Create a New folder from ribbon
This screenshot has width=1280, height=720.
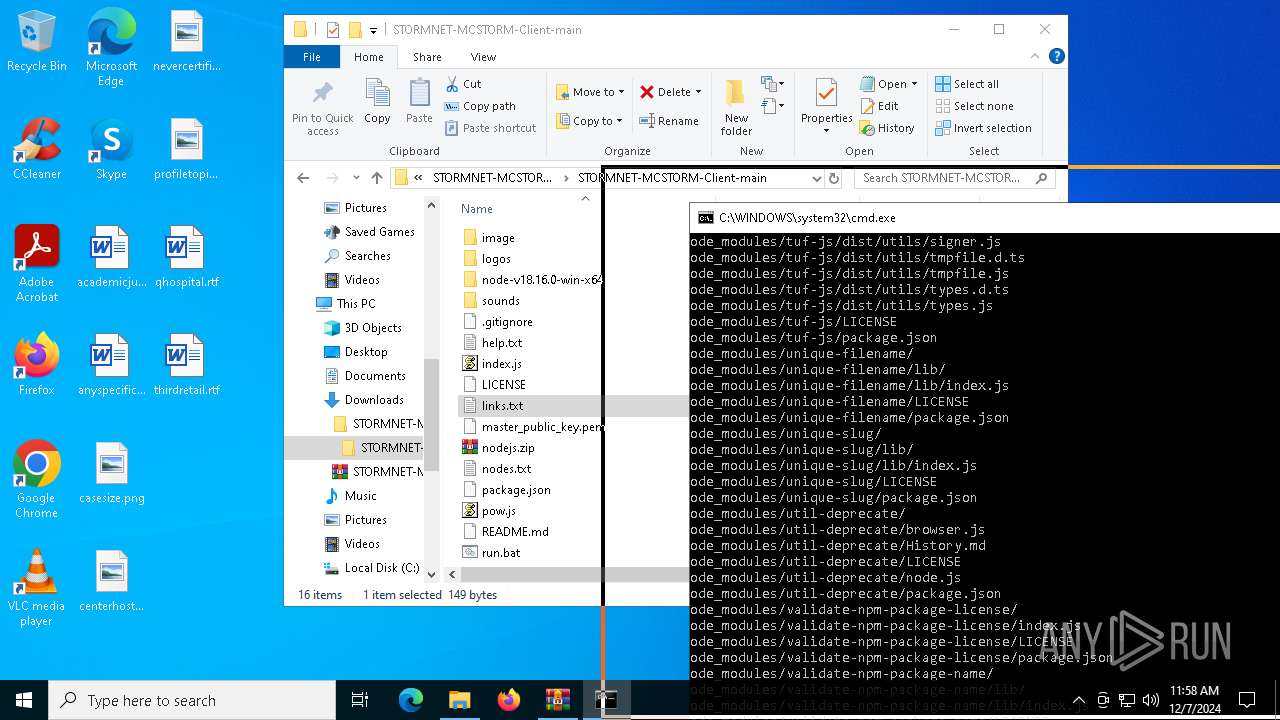tap(736, 108)
